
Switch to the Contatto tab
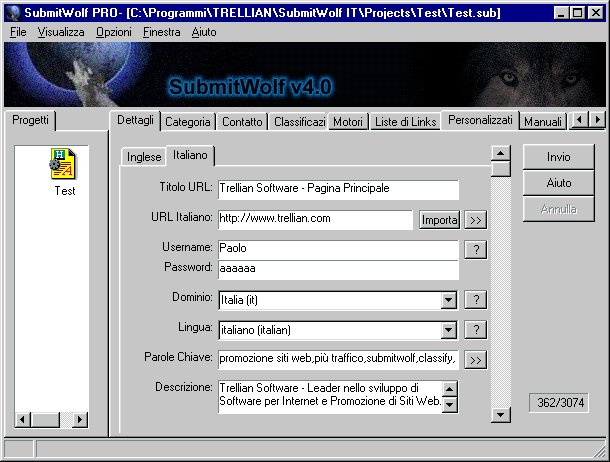[242, 122]
